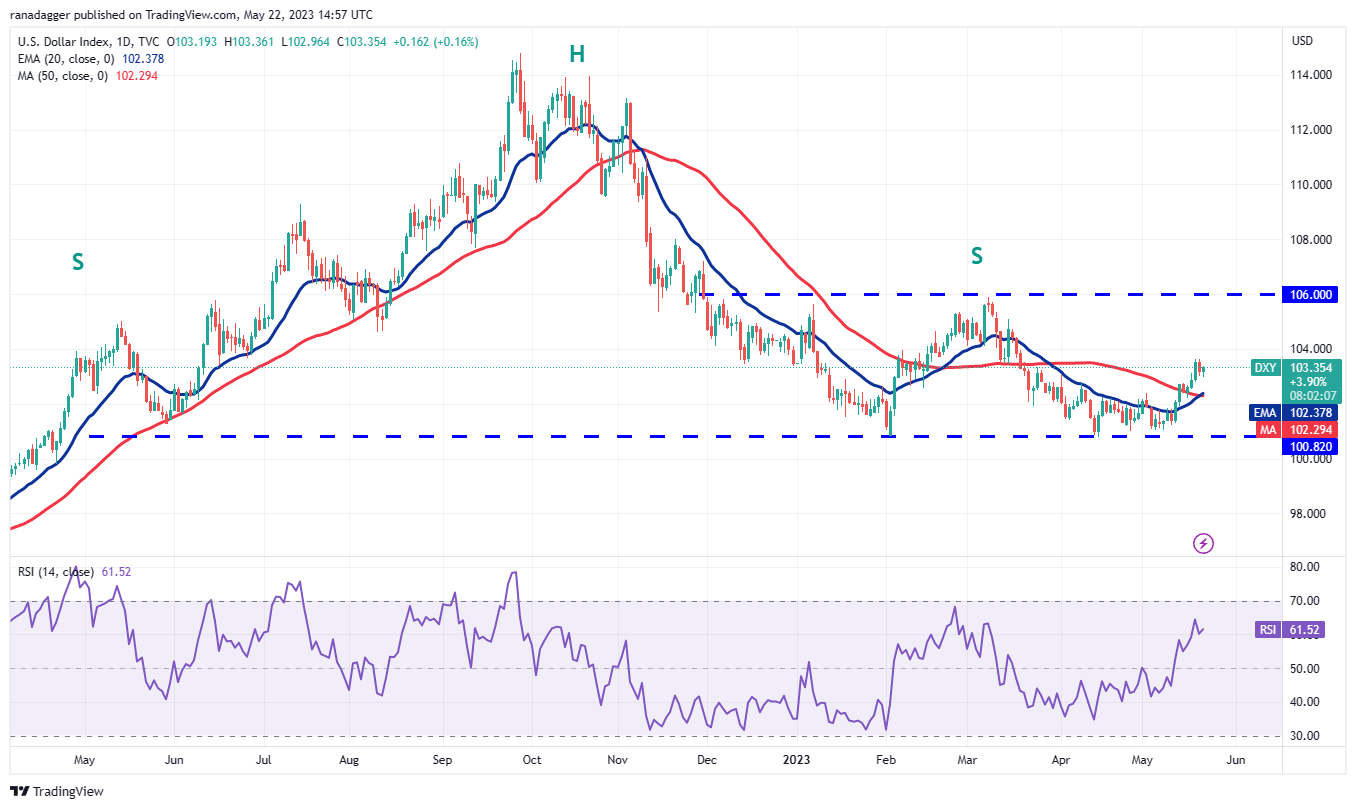Click Oct on the date axis
This screenshot has height=809, width=1356.
click(x=532, y=760)
